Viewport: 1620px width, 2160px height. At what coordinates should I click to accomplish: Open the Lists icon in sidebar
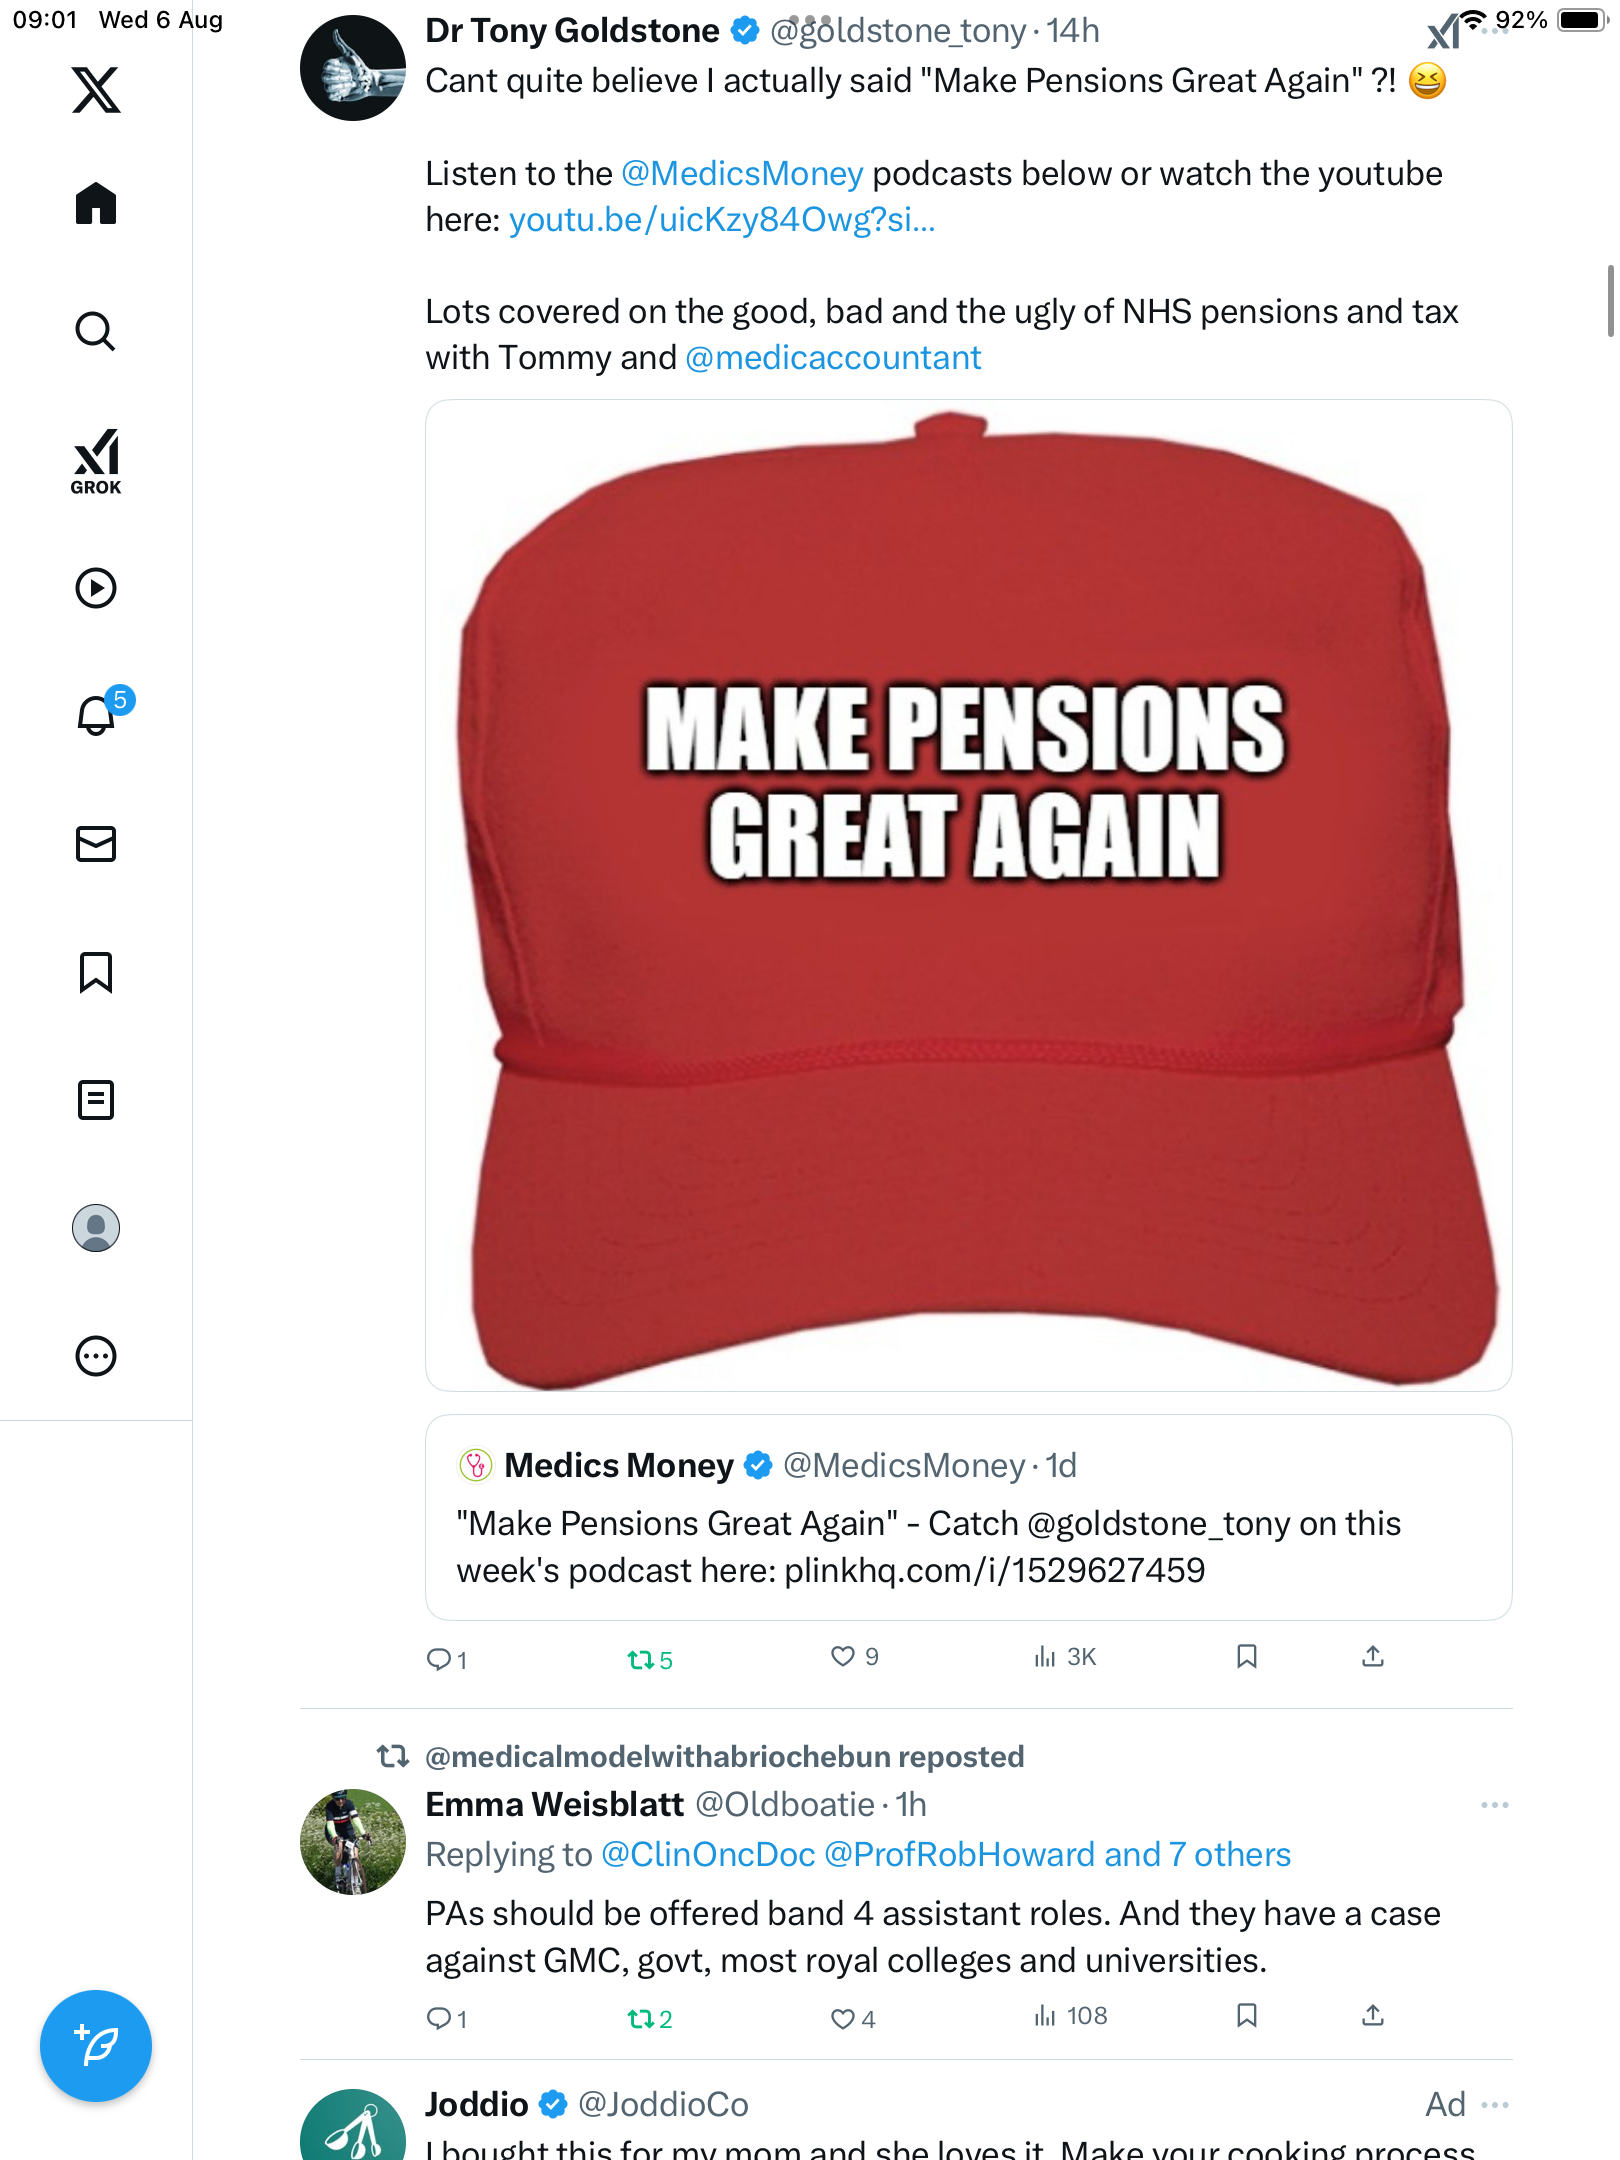[x=96, y=1100]
